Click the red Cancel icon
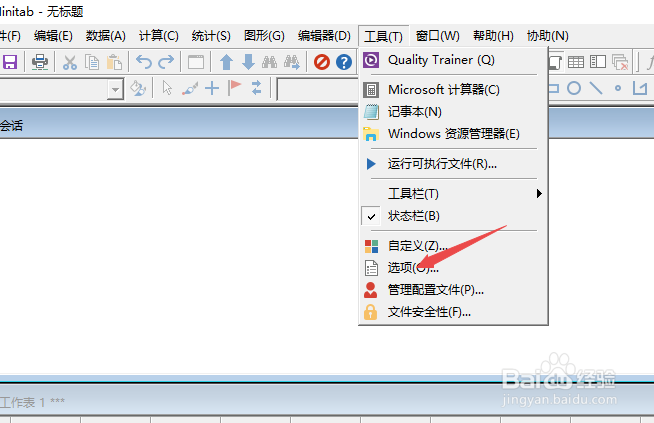The height and width of the screenshot is (423, 654). pos(322,62)
